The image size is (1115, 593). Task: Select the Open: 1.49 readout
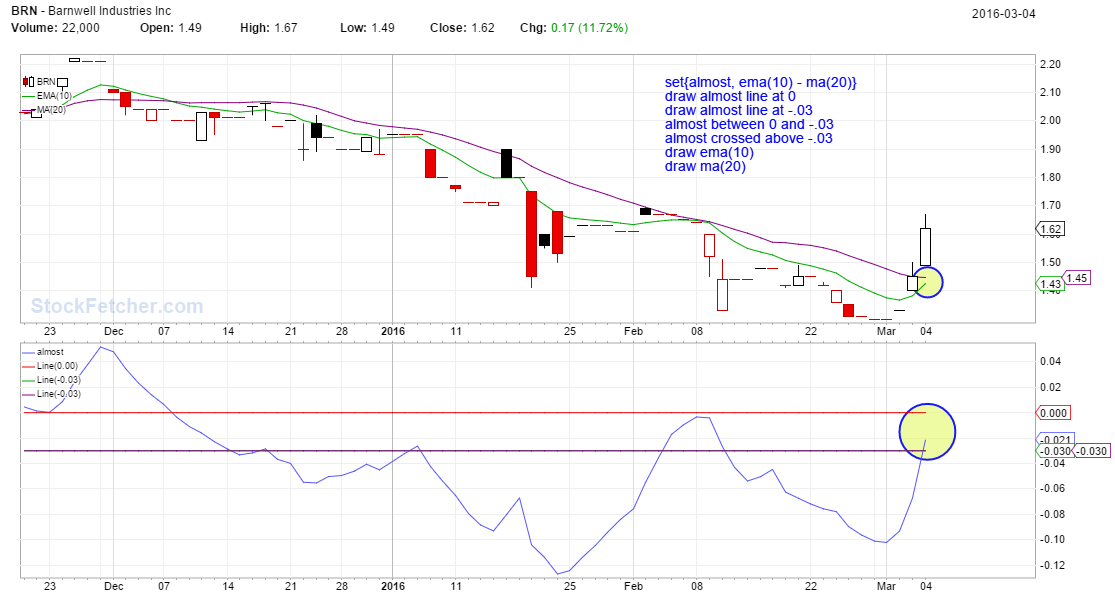tap(171, 28)
